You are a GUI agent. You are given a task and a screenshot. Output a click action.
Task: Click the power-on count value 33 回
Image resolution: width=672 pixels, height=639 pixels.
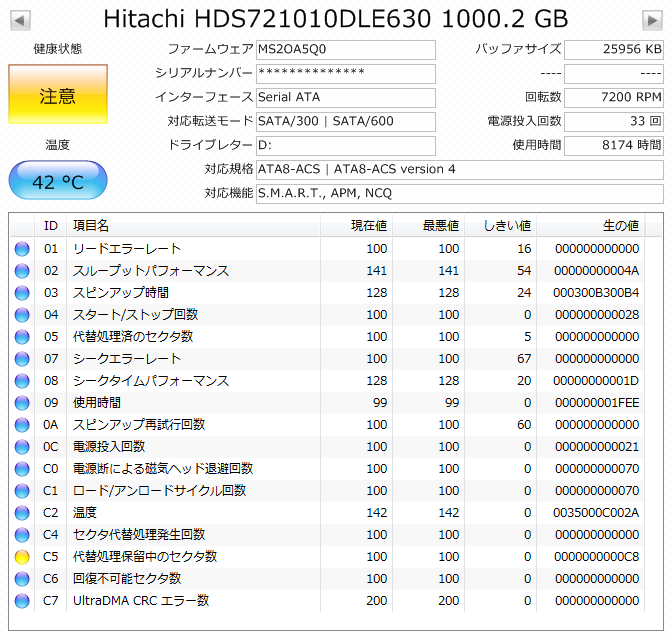[614, 122]
